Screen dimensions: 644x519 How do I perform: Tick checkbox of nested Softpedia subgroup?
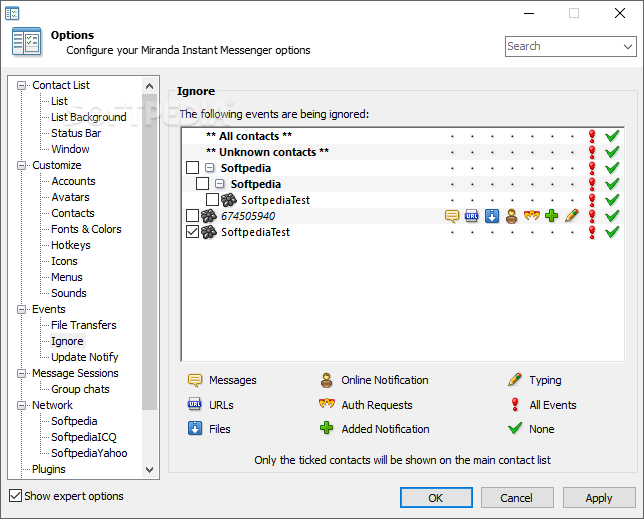tap(202, 184)
